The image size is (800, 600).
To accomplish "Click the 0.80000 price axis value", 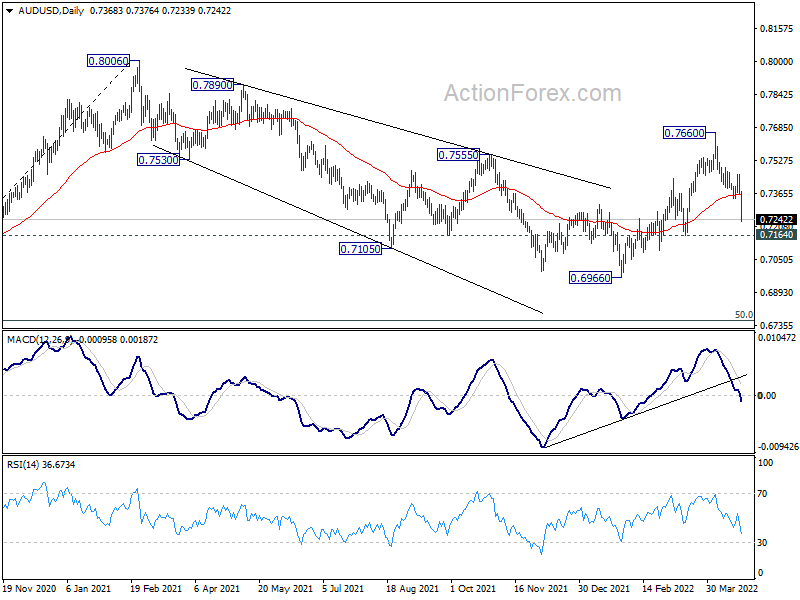I will point(777,61).
